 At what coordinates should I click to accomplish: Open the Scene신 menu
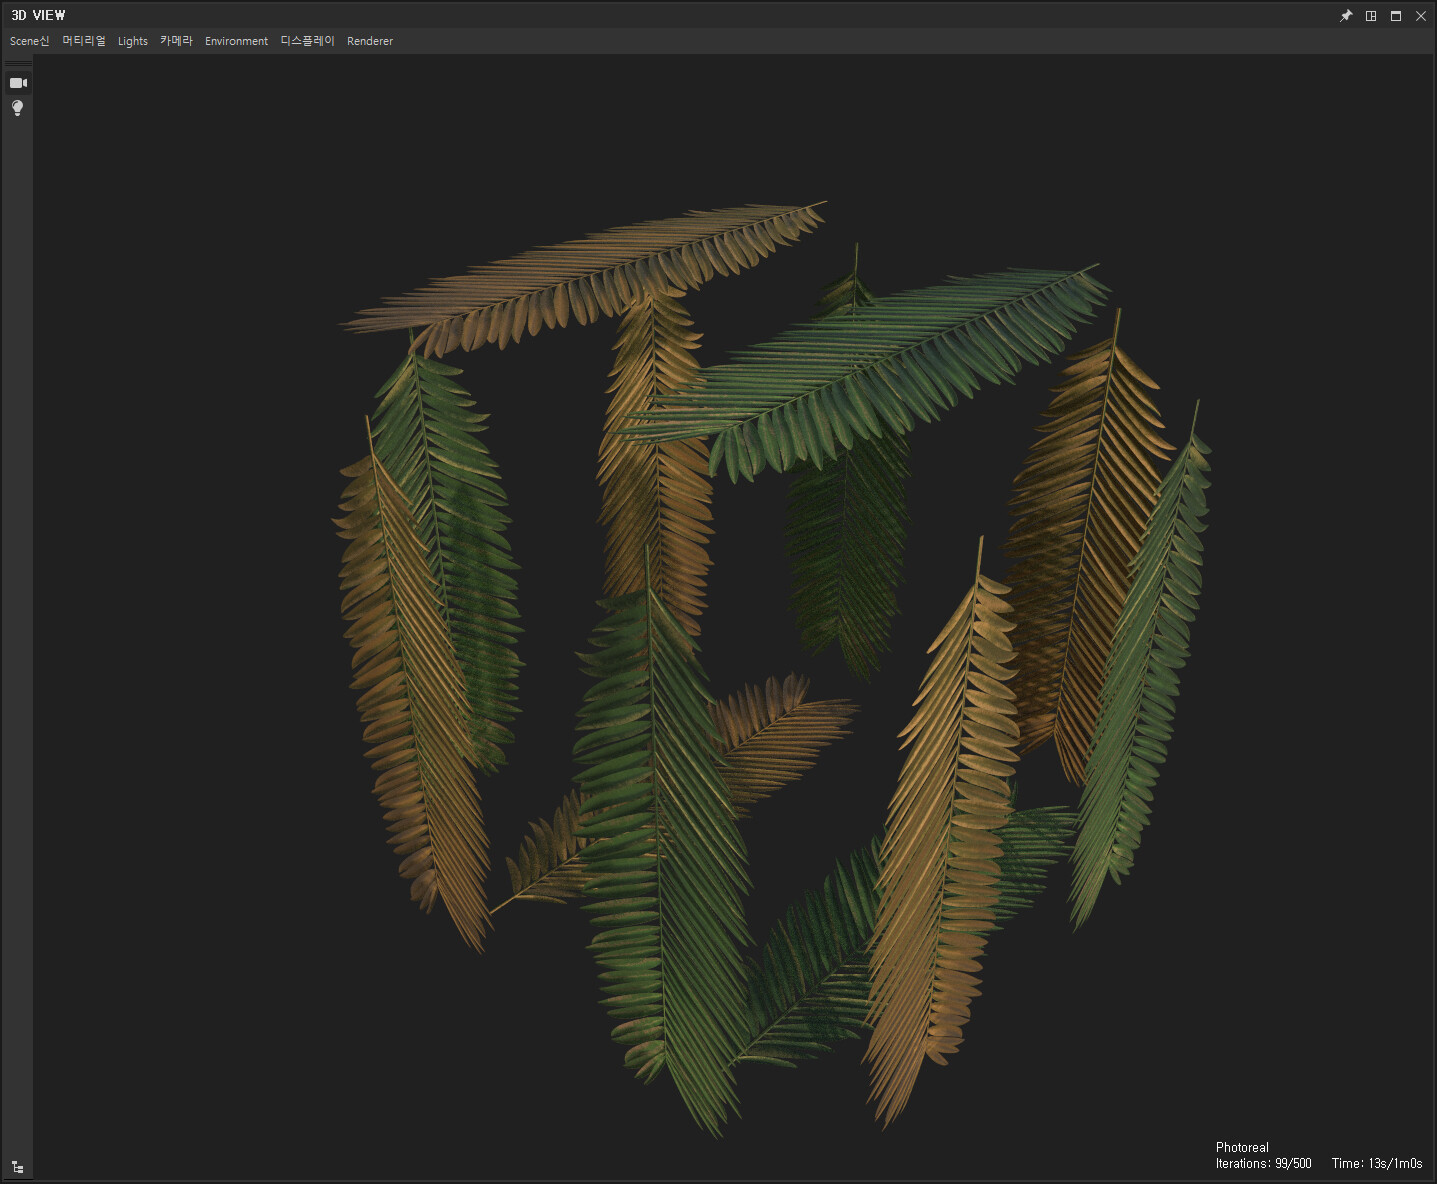pos(29,41)
